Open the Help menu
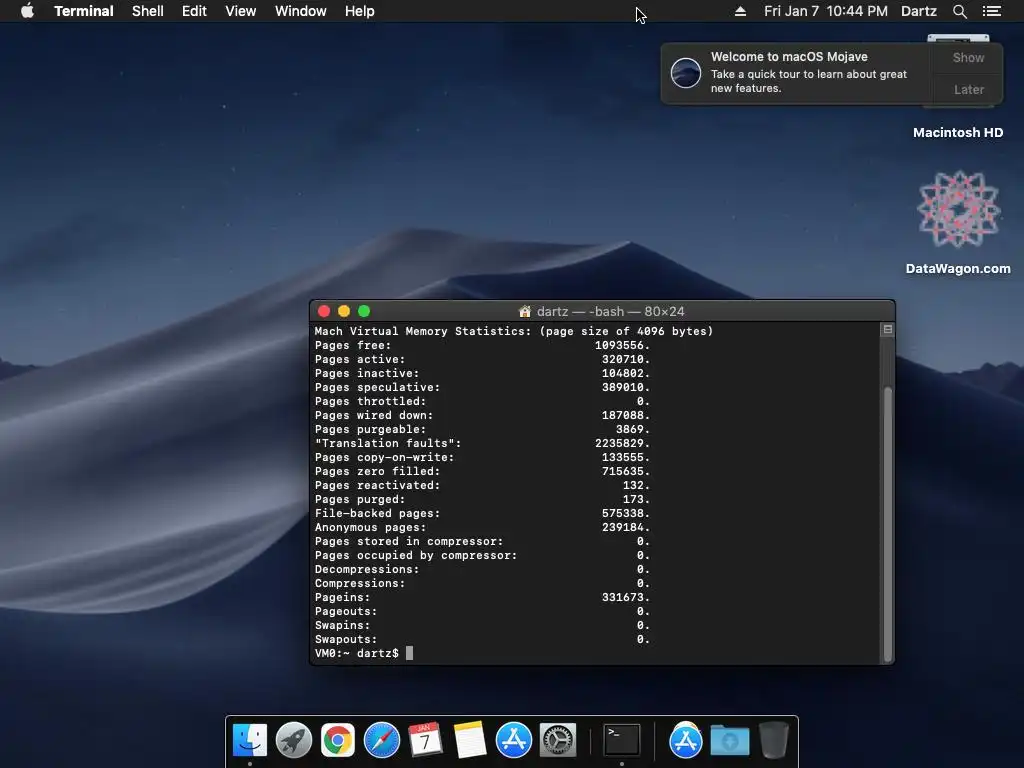 pyautogui.click(x=359, y=11)
